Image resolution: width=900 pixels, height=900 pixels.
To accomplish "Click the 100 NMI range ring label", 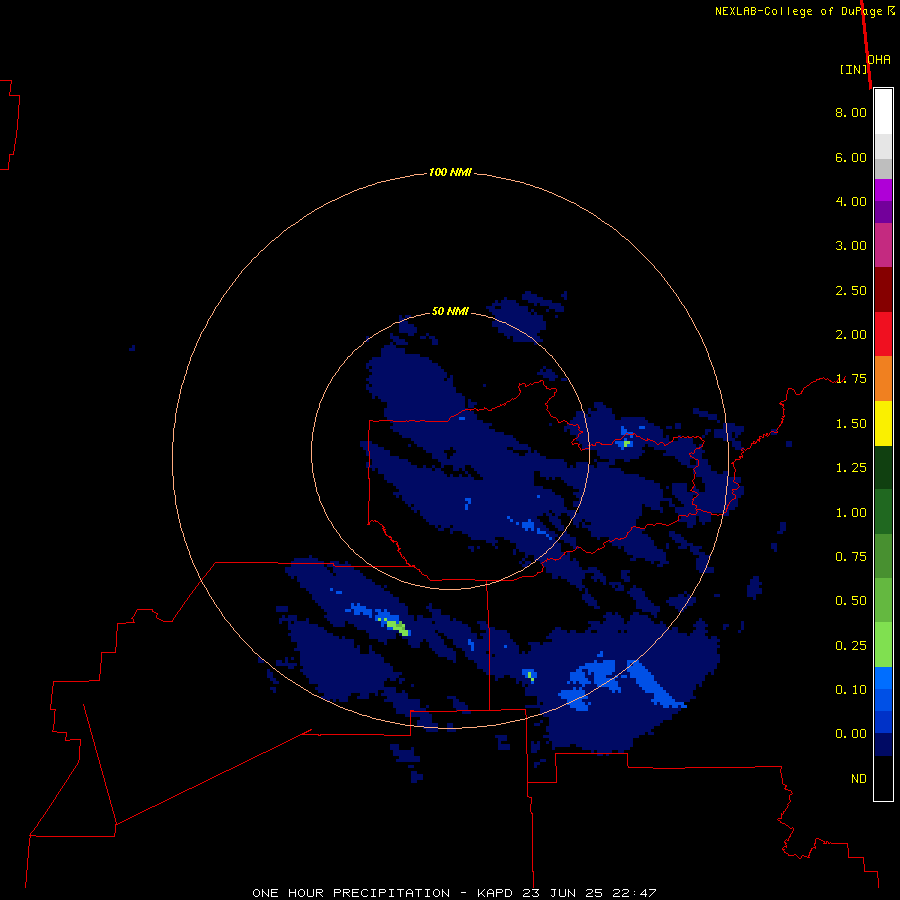I will click(x=450, y=172).
